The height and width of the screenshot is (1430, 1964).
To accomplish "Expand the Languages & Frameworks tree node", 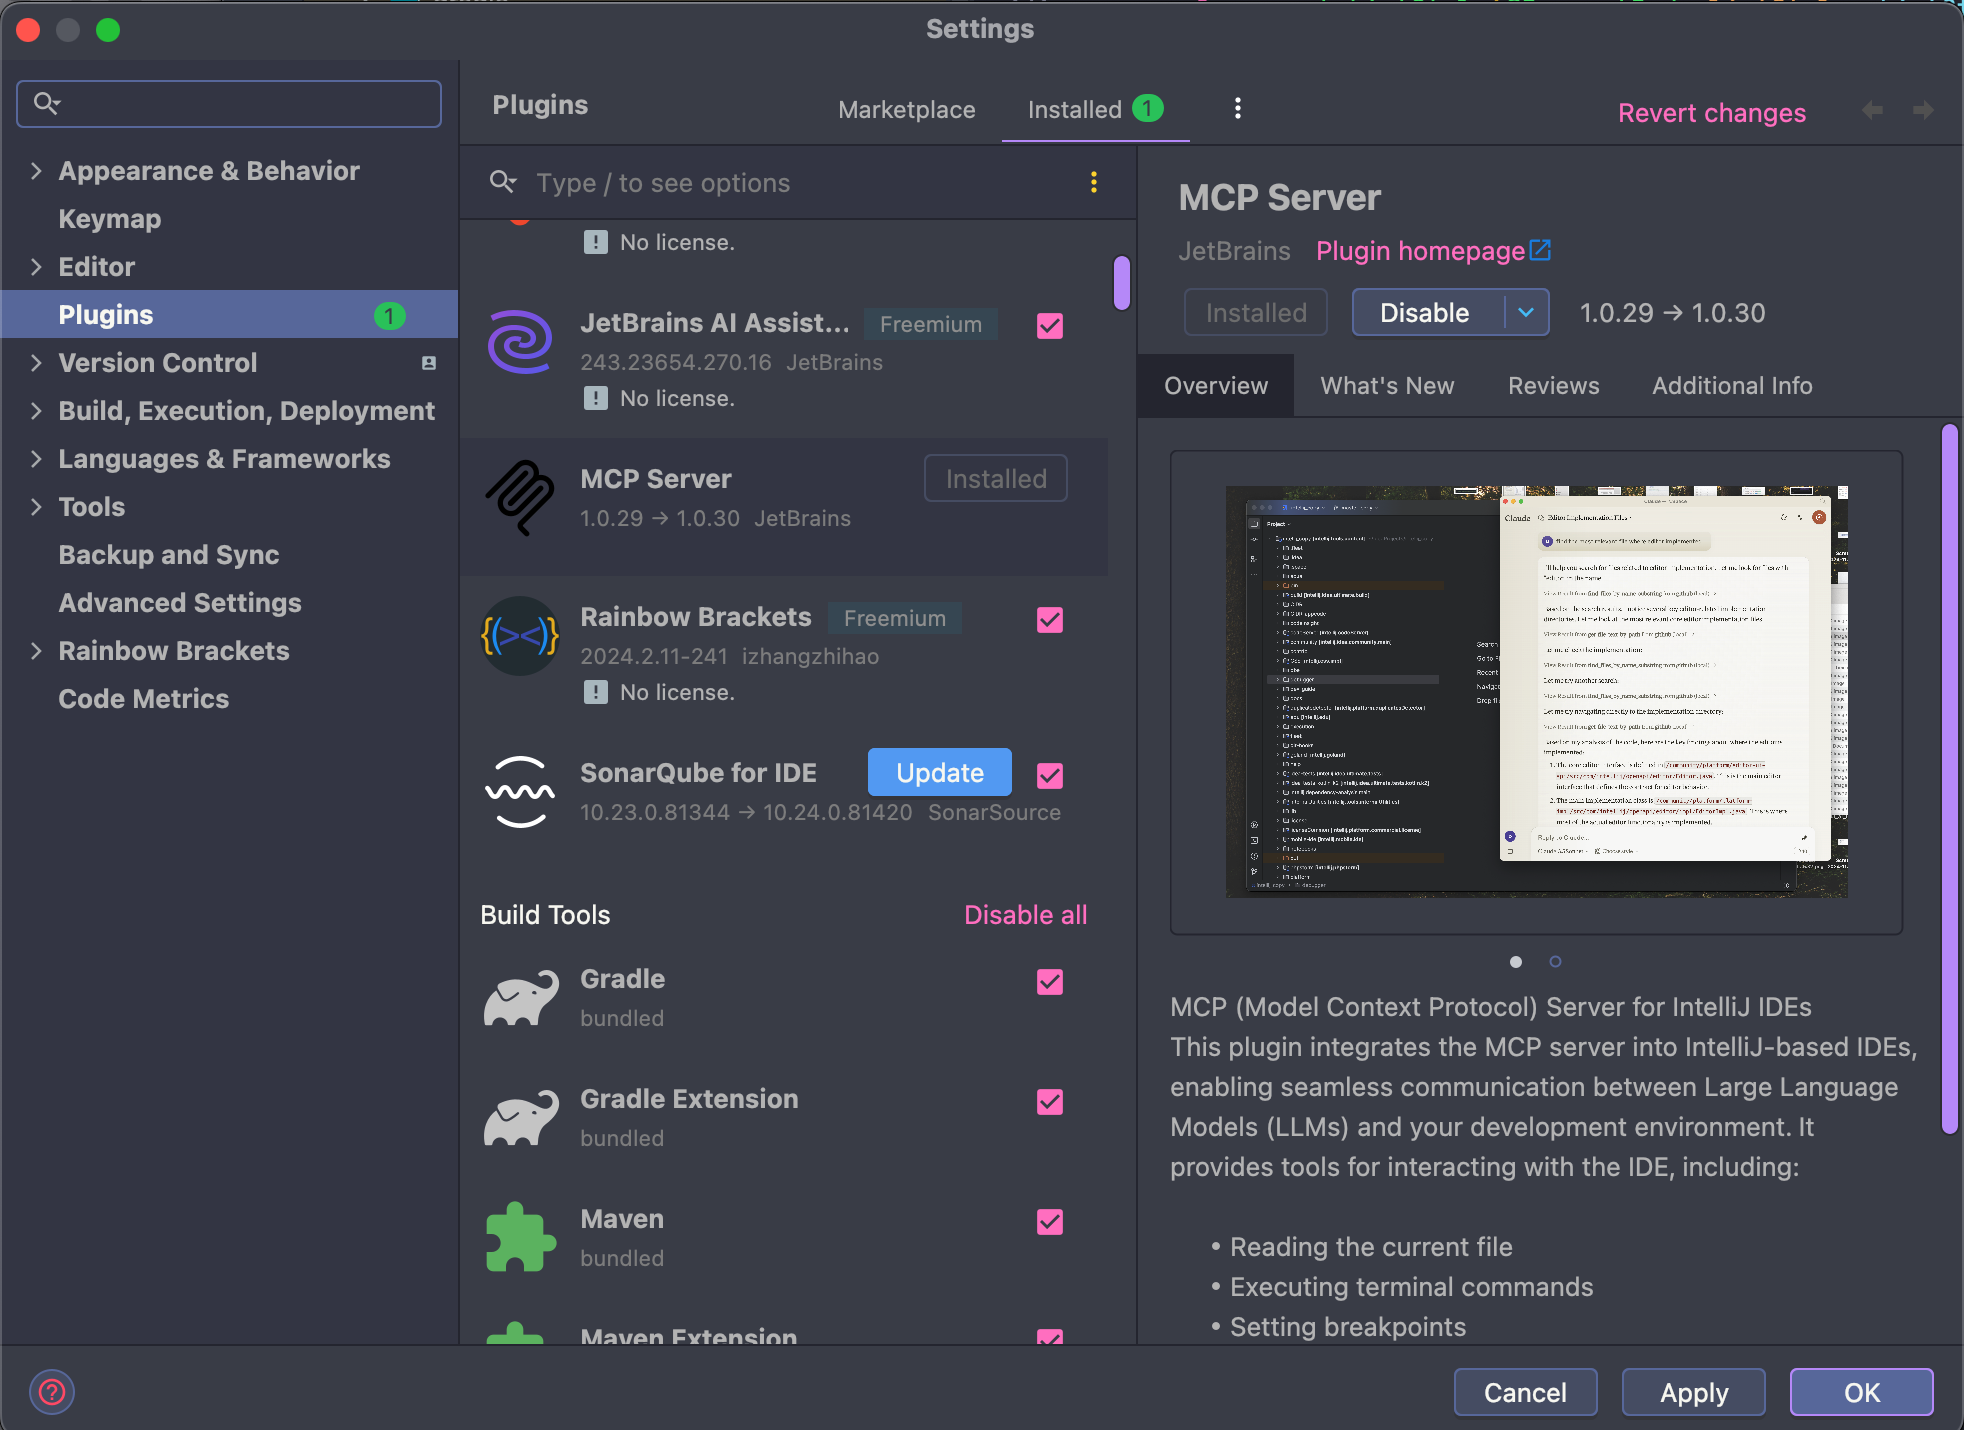I will [x=36, y=459].
